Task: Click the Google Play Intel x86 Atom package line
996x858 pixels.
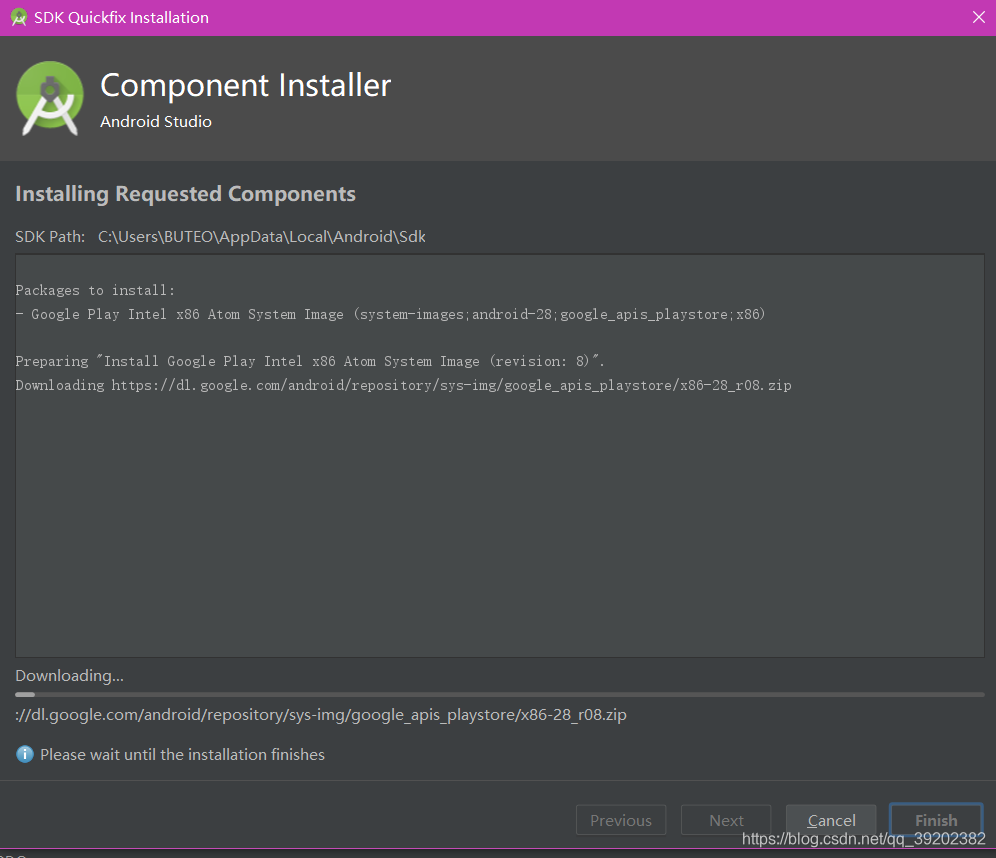Action: coord(390,314)
